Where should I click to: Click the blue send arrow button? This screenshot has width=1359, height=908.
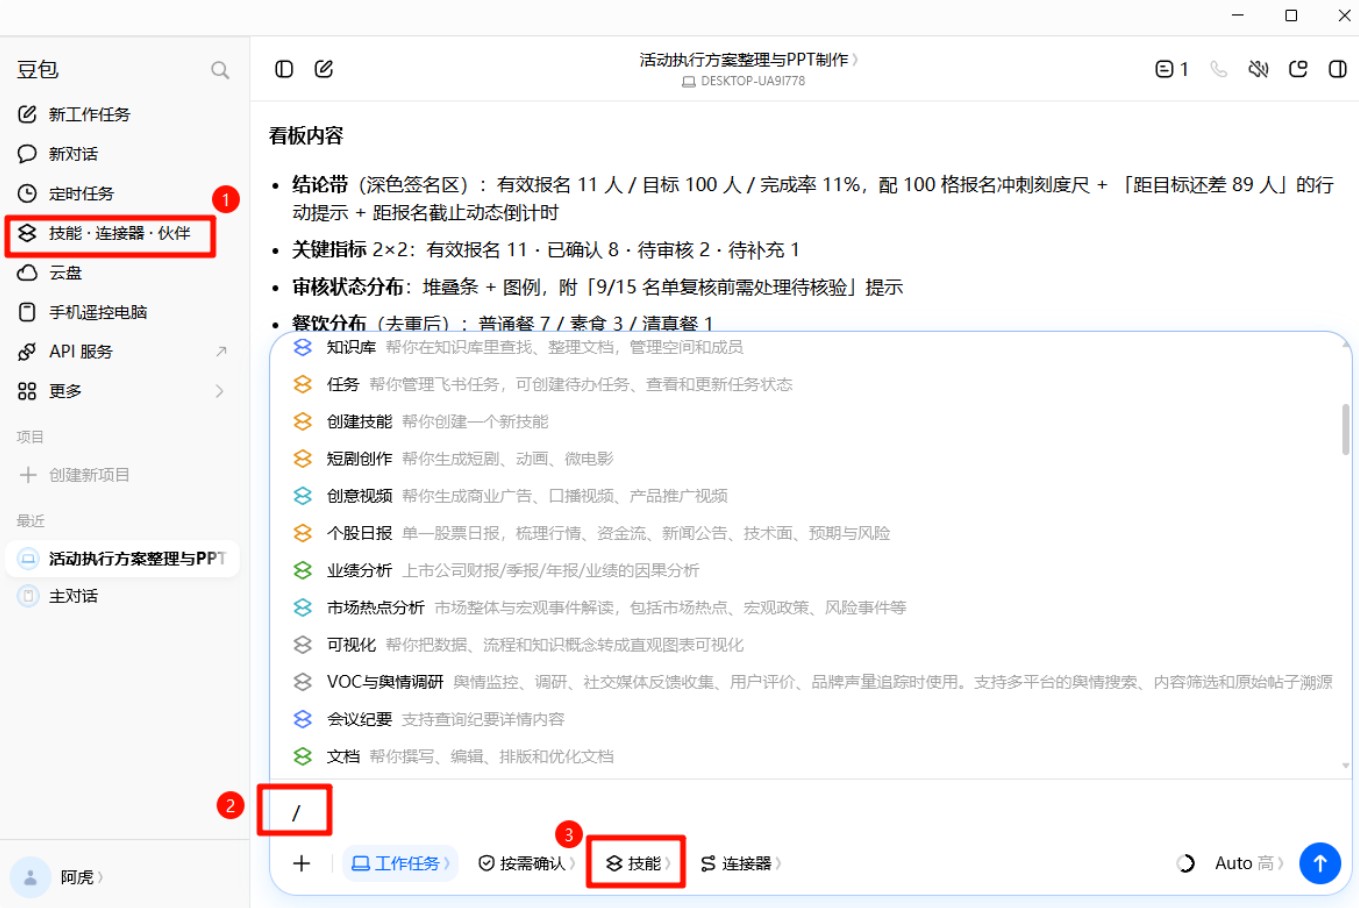pos(1319,863)
